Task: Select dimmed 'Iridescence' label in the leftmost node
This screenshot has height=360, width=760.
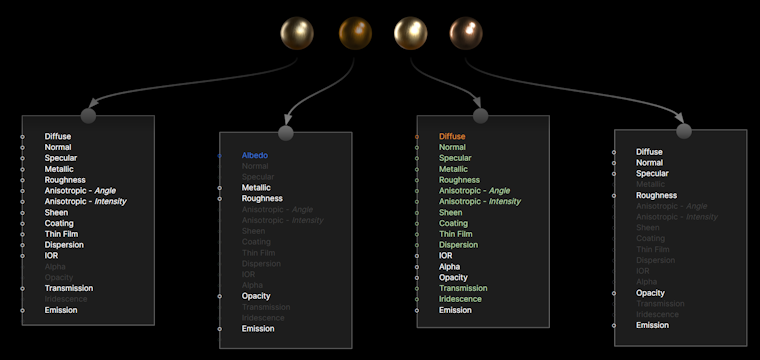Action: click(66, 299)
